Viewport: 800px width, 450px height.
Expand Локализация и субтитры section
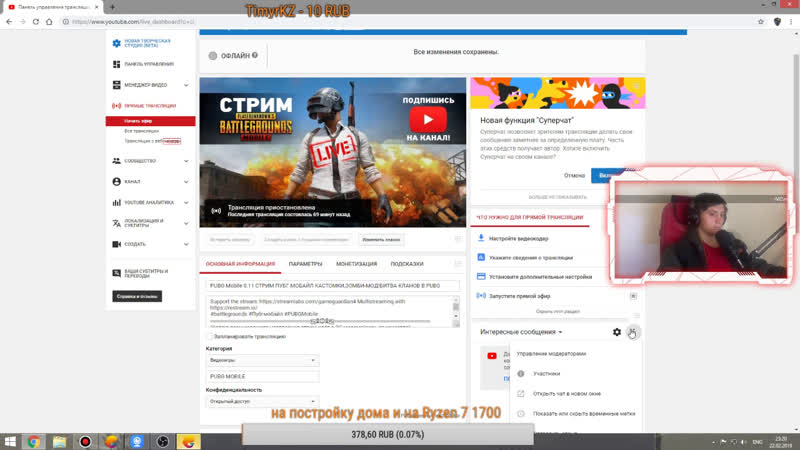pyautogui.click(x=186, y=223)
